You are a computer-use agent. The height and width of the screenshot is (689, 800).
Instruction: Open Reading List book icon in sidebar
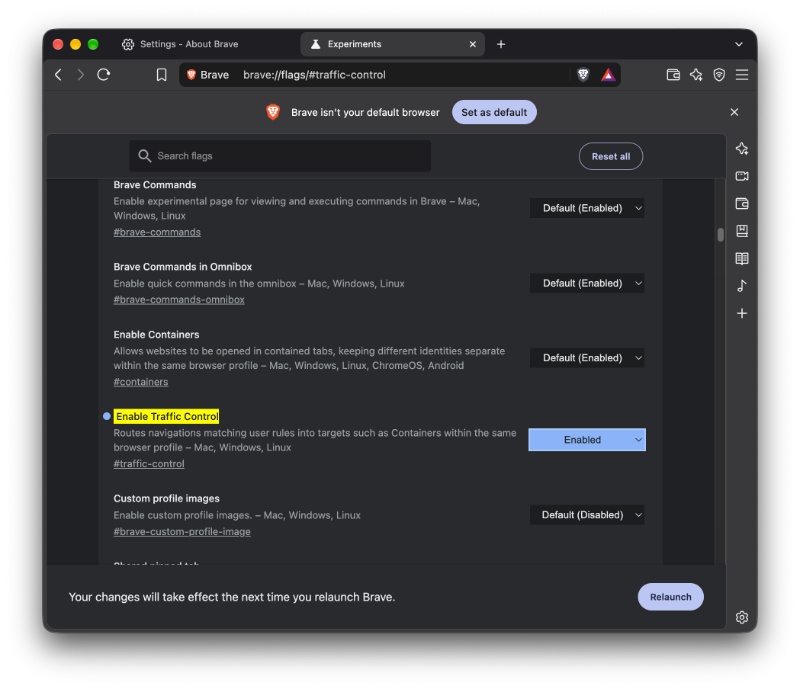742,259
